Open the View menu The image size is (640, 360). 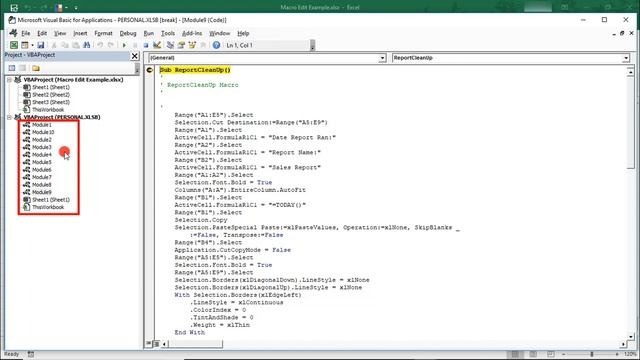pyautogui.click(x=60, y=33)
